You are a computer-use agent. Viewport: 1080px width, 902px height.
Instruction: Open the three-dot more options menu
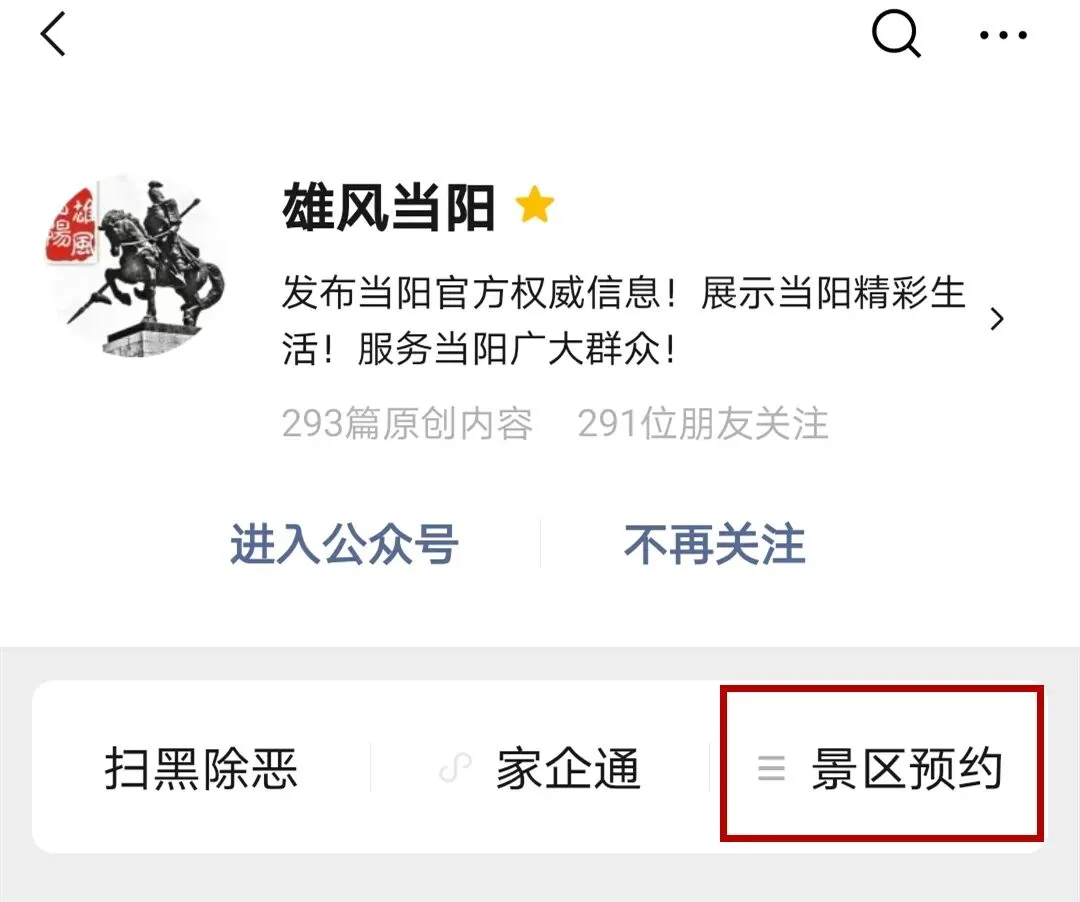[x=1004, y=34]
